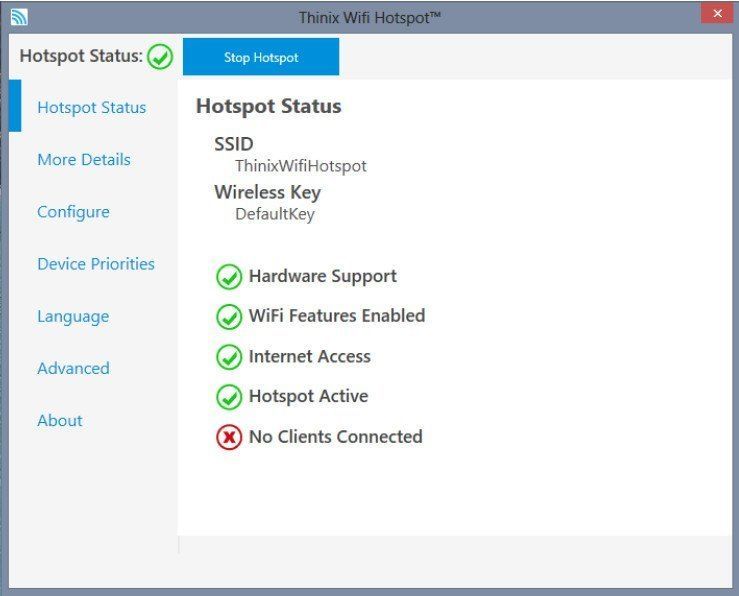
Task: Click the Internet Access green check icon
Action: [x=229, y=357]
